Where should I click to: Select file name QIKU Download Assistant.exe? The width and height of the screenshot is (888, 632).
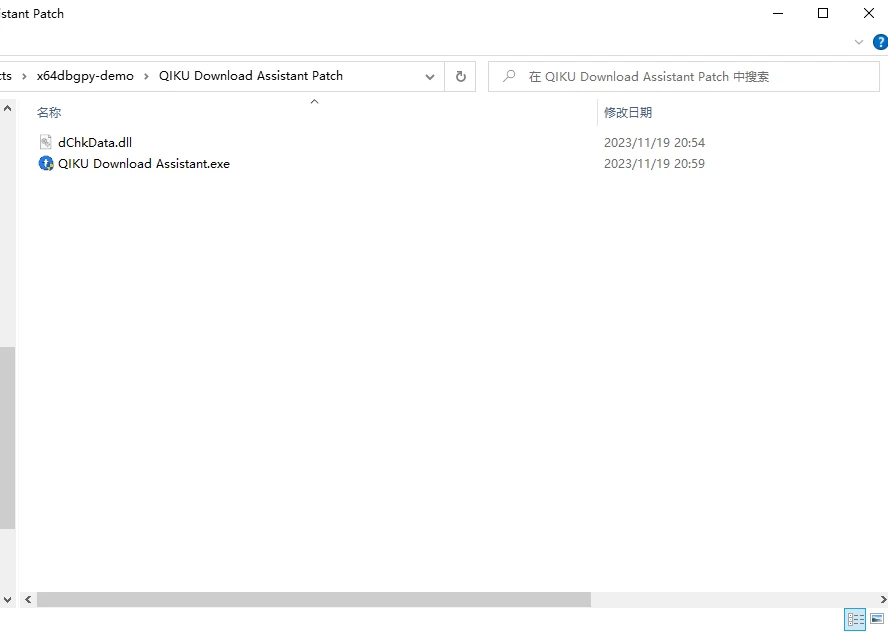click(x=144, y=164)
